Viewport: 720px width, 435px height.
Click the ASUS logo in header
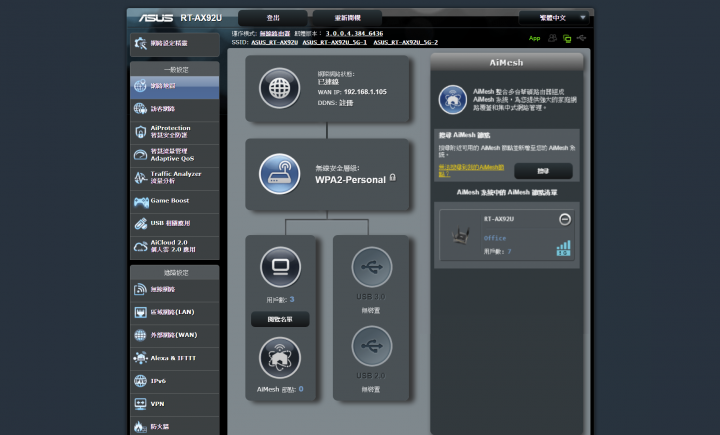pyautogui.click(x=156, y=18)
